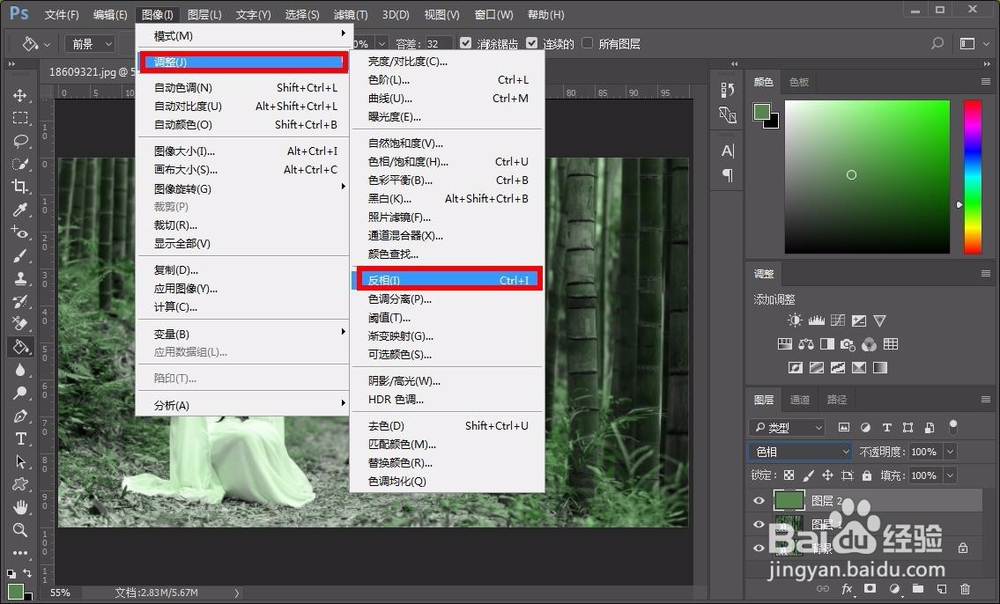Click the tolerance value field showing 32
The width and height of the screenshot is (1000, 604).
[x=438, y=43]
